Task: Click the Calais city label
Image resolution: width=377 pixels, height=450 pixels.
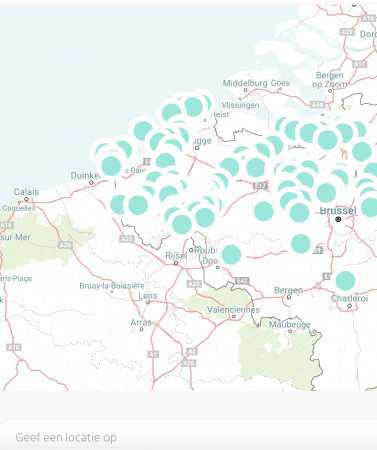Action: (x=26, y=192)
